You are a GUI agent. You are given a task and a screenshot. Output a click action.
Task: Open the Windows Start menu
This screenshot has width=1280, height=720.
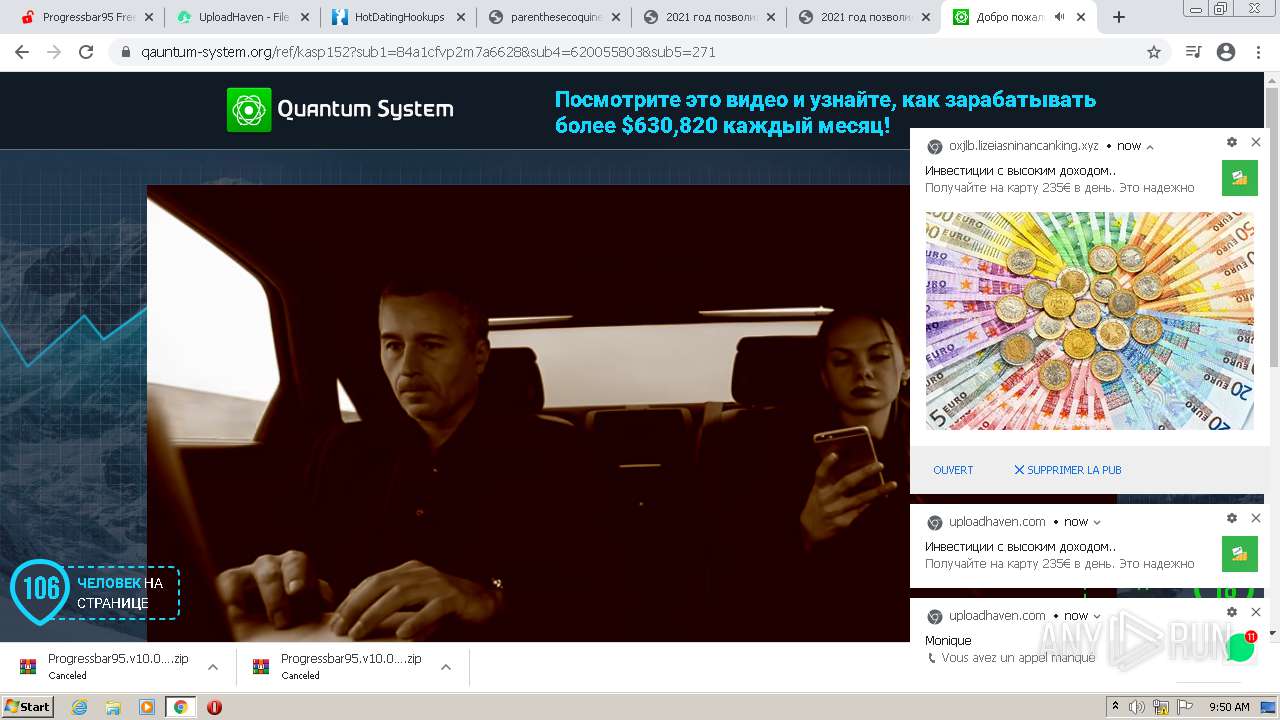point(27,706)
